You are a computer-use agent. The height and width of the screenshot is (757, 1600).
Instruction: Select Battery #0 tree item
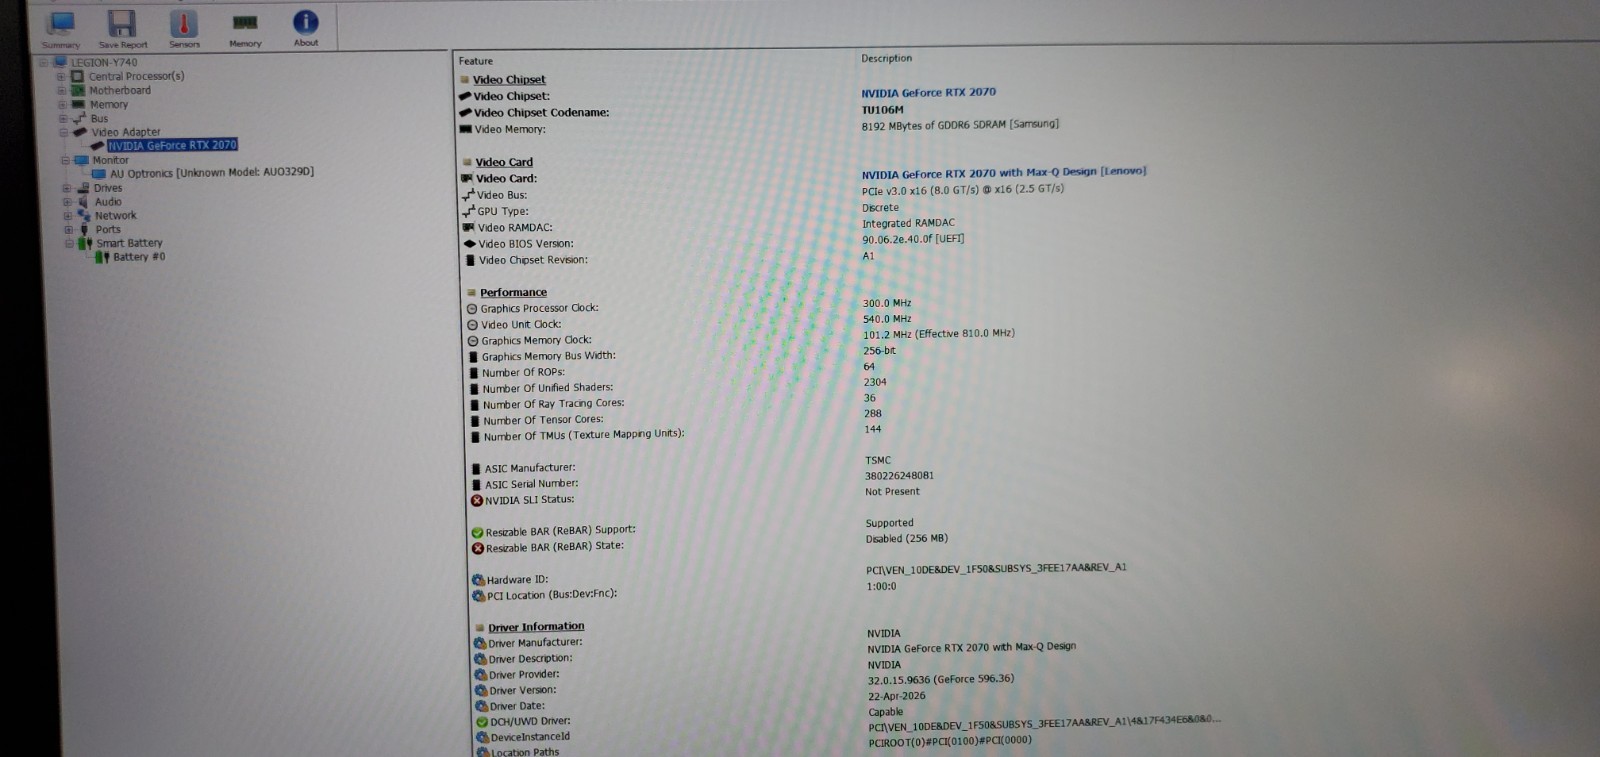[139, 257]
